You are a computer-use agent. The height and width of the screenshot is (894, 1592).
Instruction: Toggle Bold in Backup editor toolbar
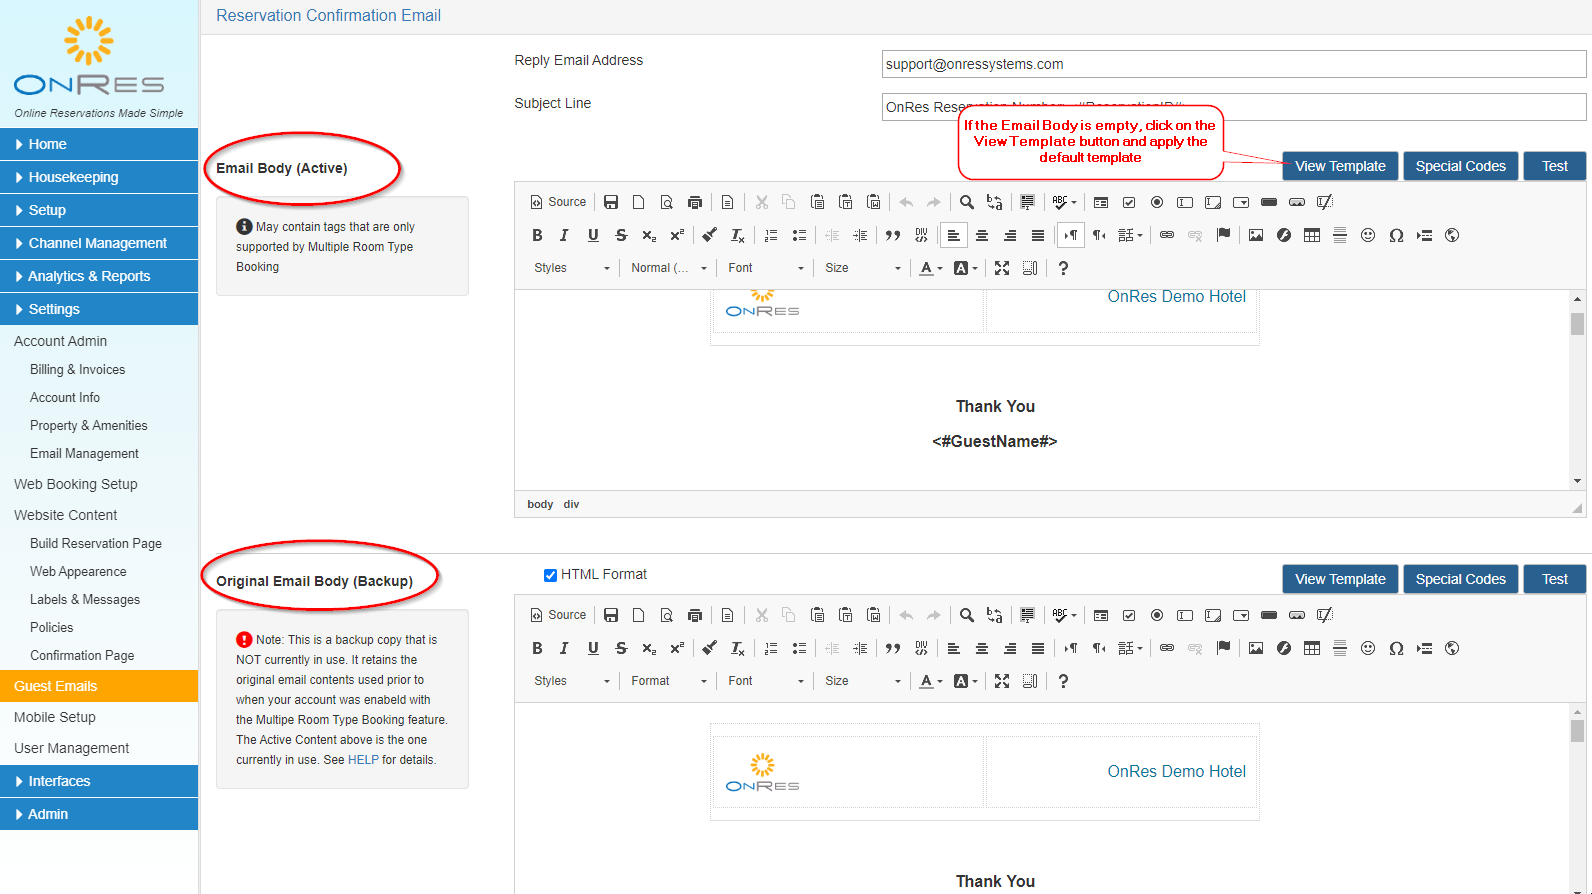coord(537,648)
